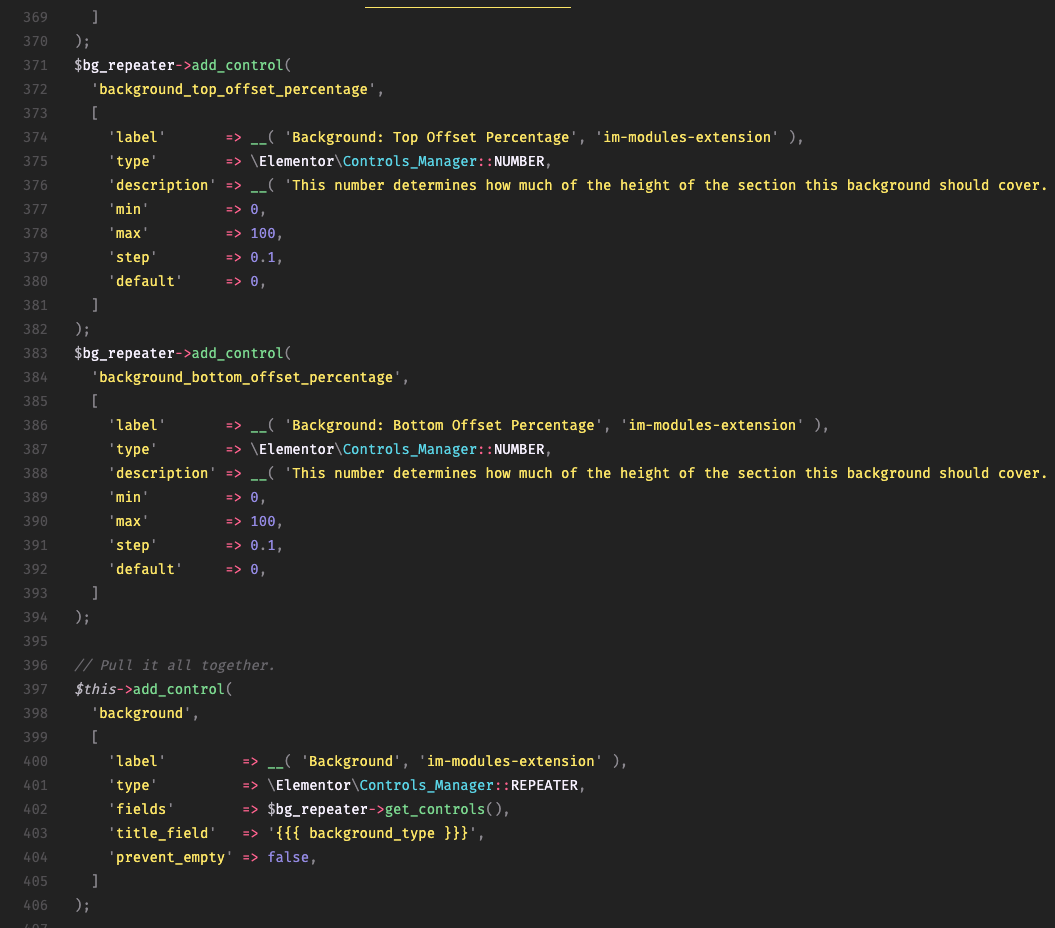Click the value 100 on line 378
This screenshot has width=1055, height=928.
pyautogui.click(x=263, y=234)
